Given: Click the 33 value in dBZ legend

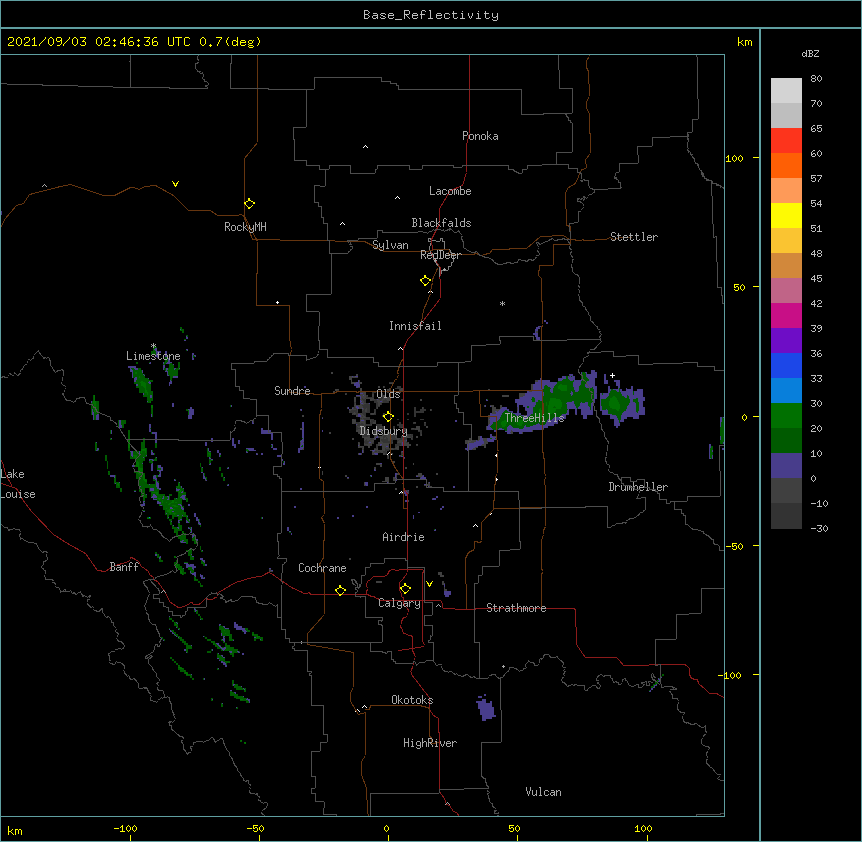Looking at the screenshot, I should tap(816, 378).
